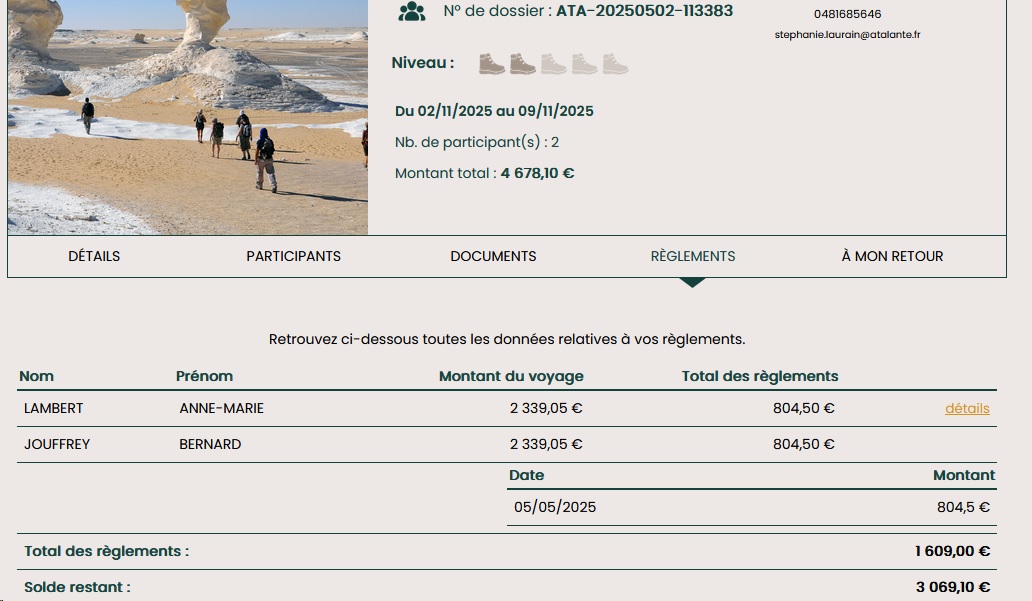1032x601 pixels.
Task: Switch to the PARTICIPANTS tab
Action: click(x=293, y=256)
